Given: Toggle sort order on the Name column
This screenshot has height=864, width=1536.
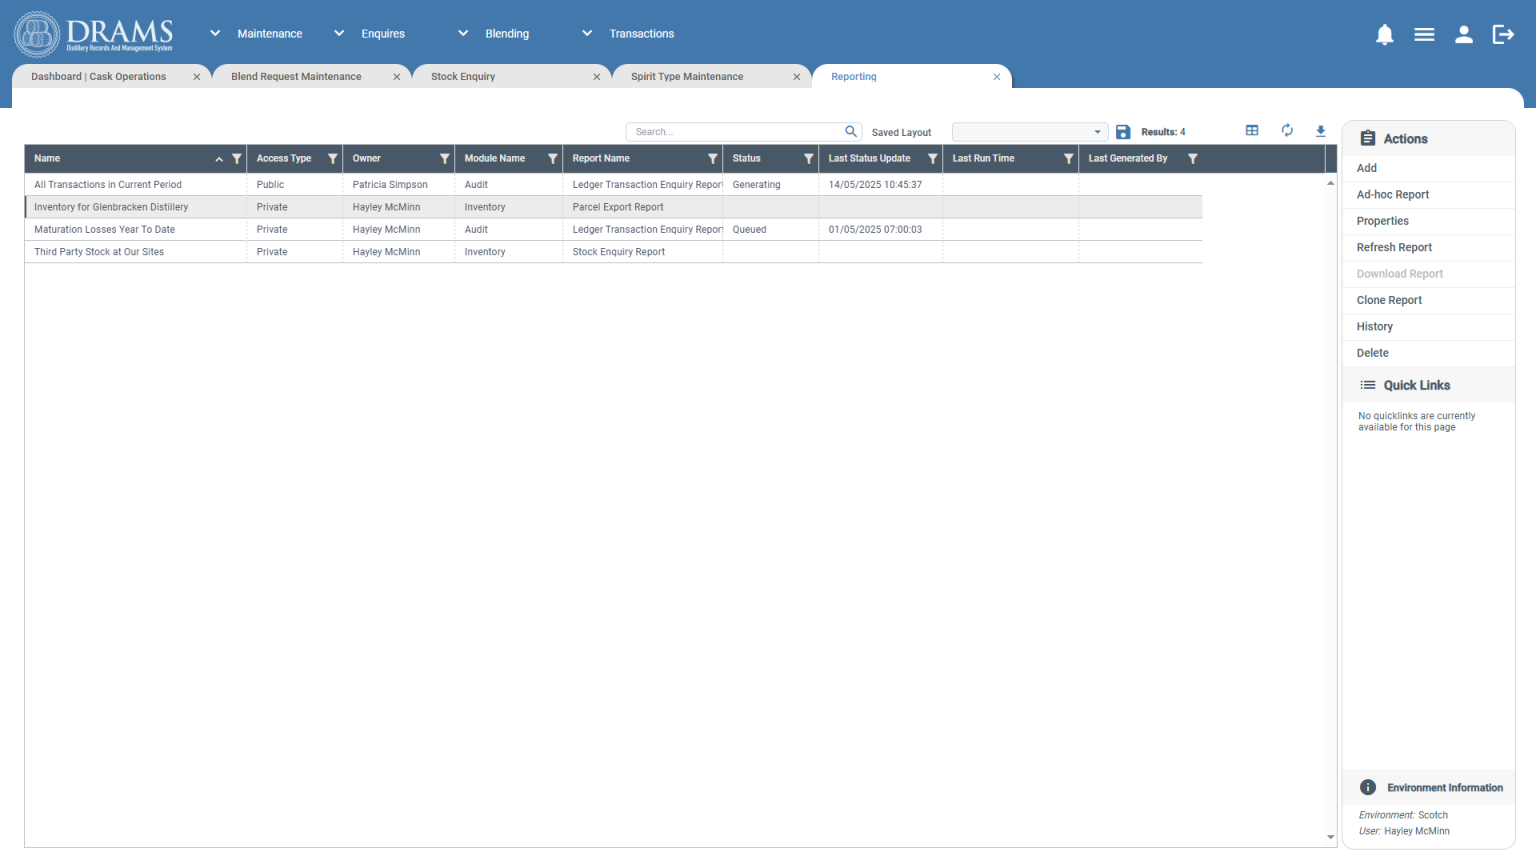Looking at the screenshot, I should [218, 158].
